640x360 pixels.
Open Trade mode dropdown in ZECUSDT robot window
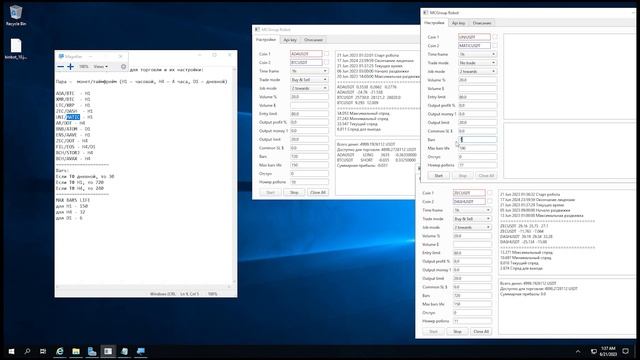472,219
